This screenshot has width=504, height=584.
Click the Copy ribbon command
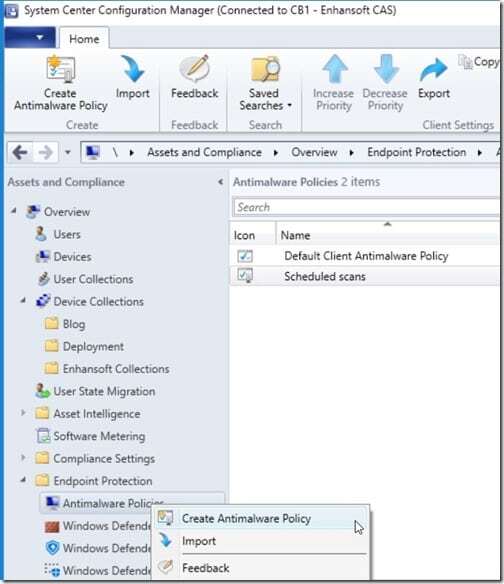click(x=478, y=62)
